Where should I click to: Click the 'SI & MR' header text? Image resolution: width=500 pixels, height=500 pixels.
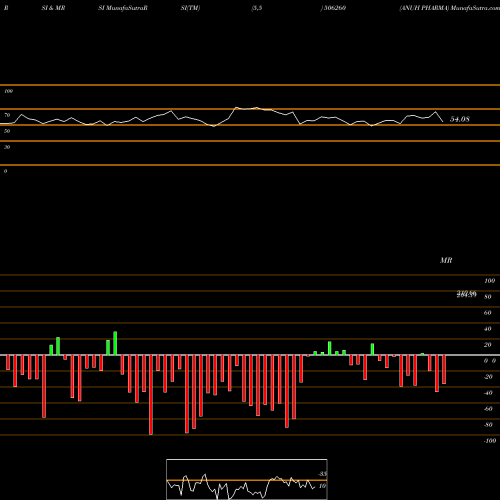(x=53, y=8)
